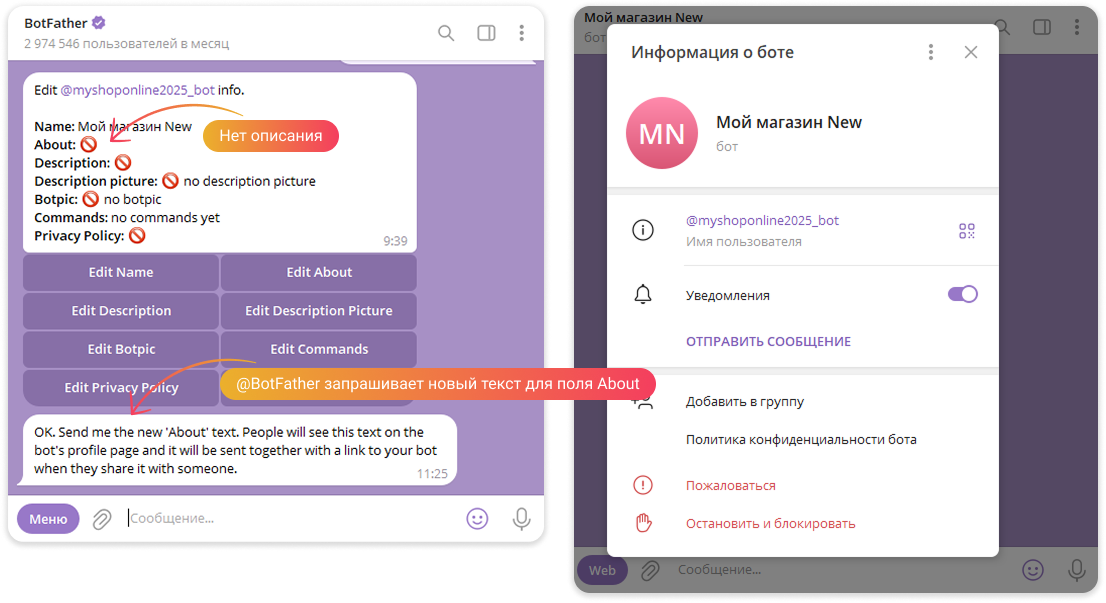Open the BotFather chat three-dot menu
The height and width of the screenshot is (603, 1106).
(522, 33)
